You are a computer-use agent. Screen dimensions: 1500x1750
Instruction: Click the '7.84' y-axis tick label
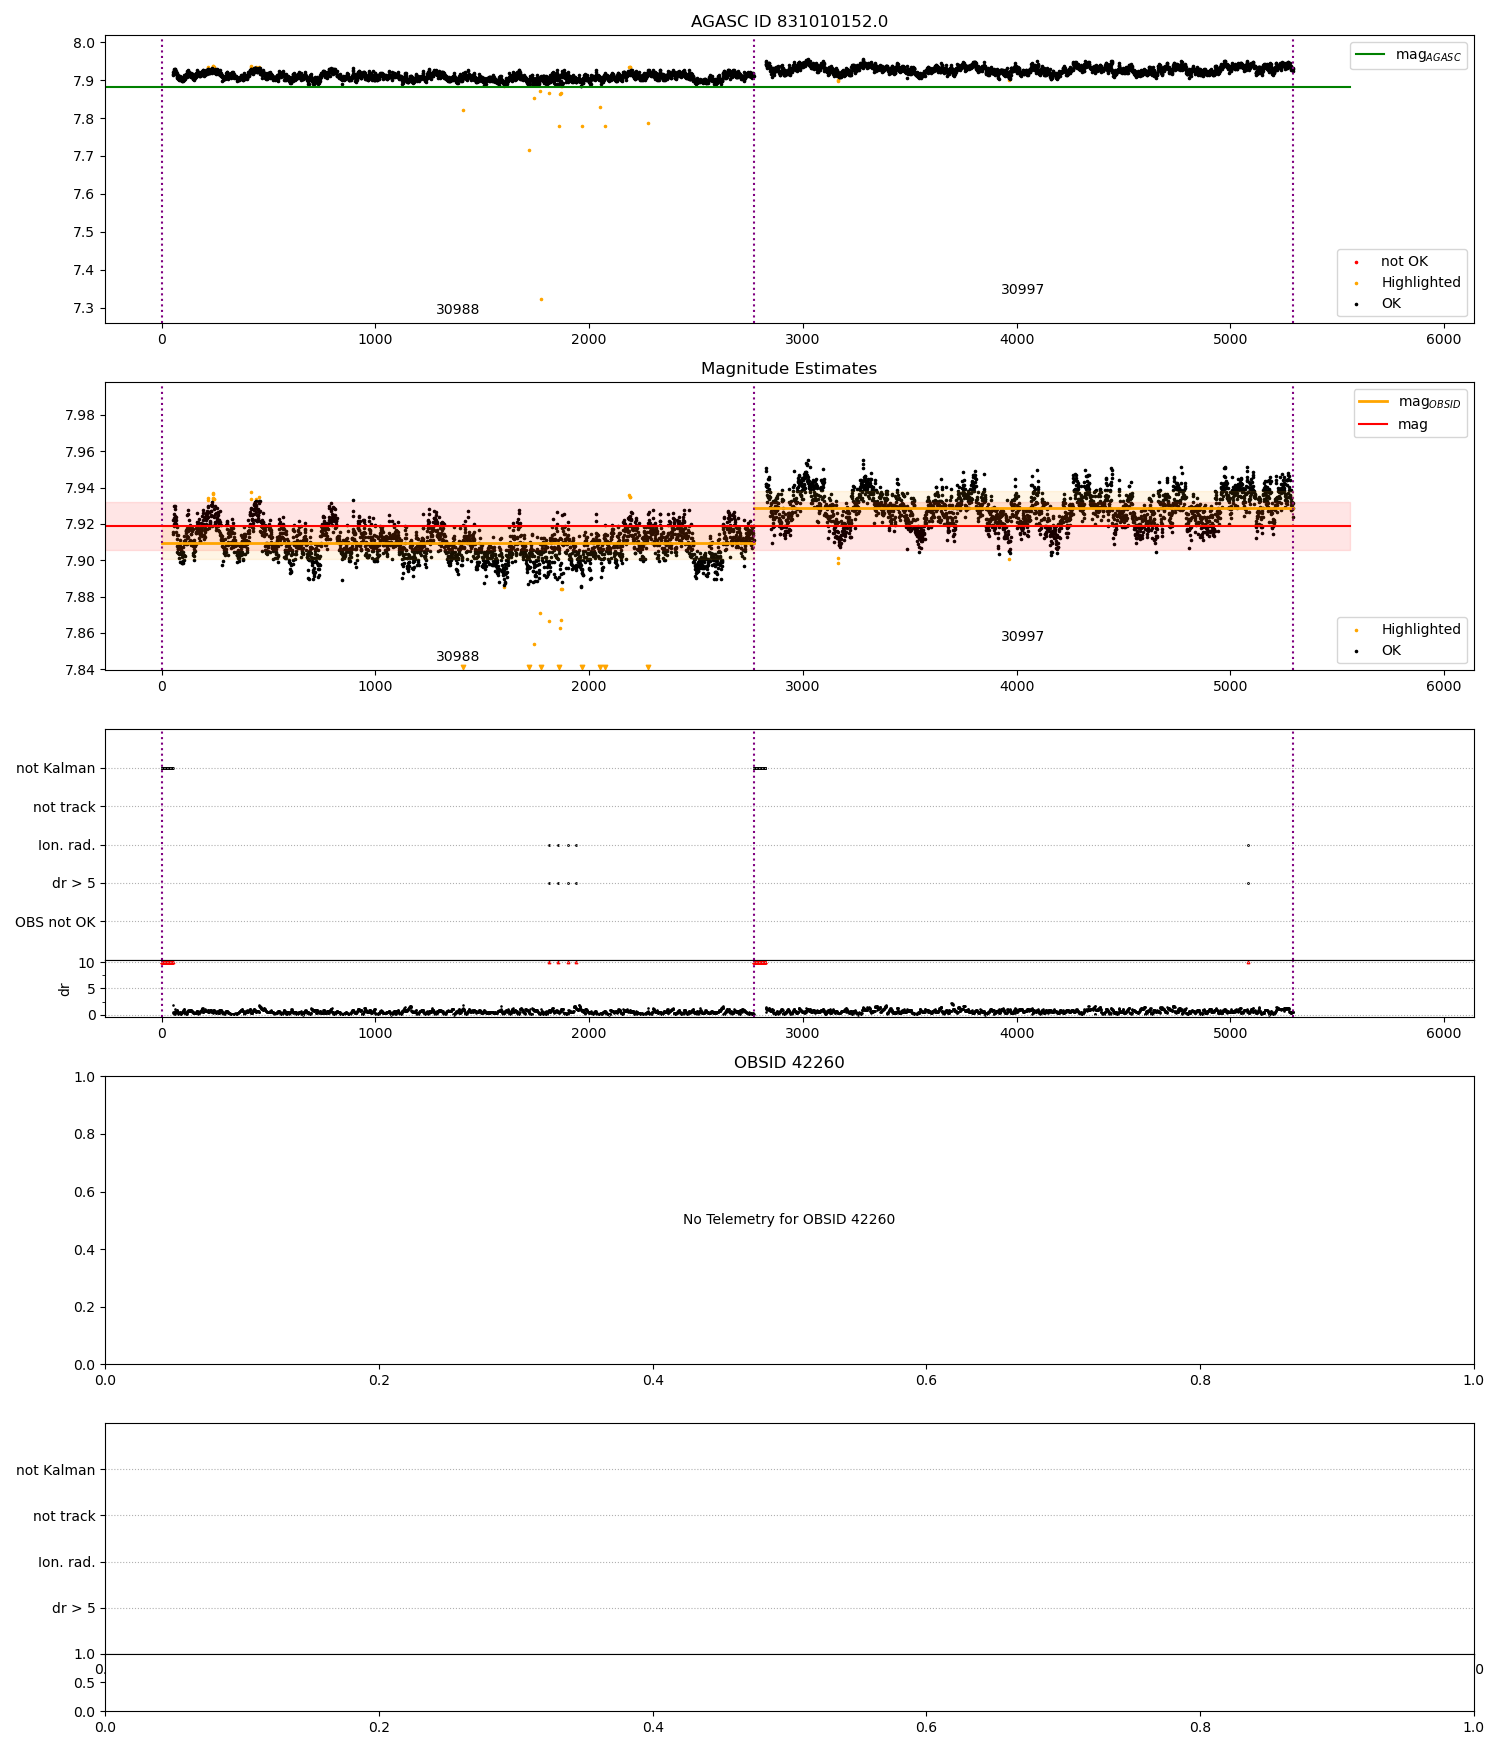(81, 670)
